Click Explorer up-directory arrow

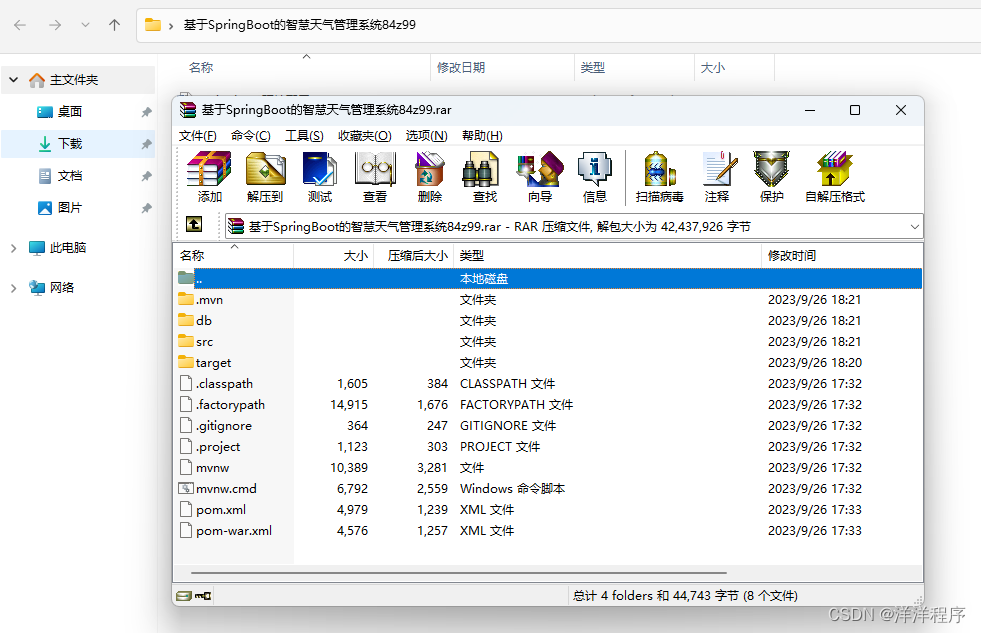pyautogui.click(x=114, y=25)
